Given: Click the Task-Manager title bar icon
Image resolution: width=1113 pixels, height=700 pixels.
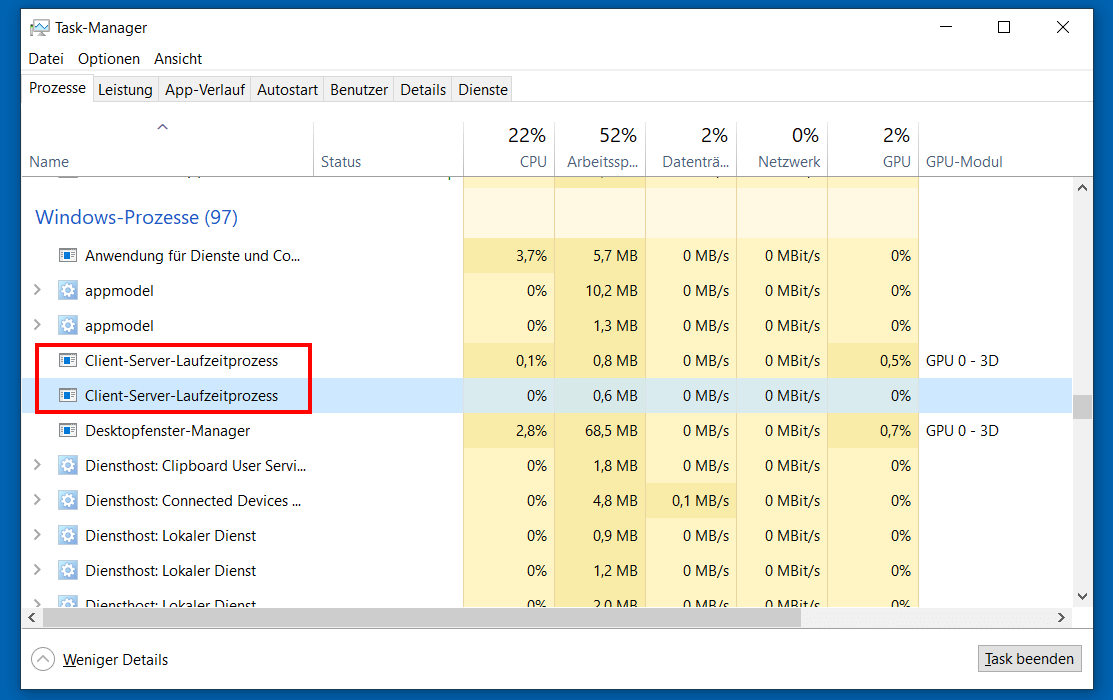Looking at the screenshot, I should (40, 28).
